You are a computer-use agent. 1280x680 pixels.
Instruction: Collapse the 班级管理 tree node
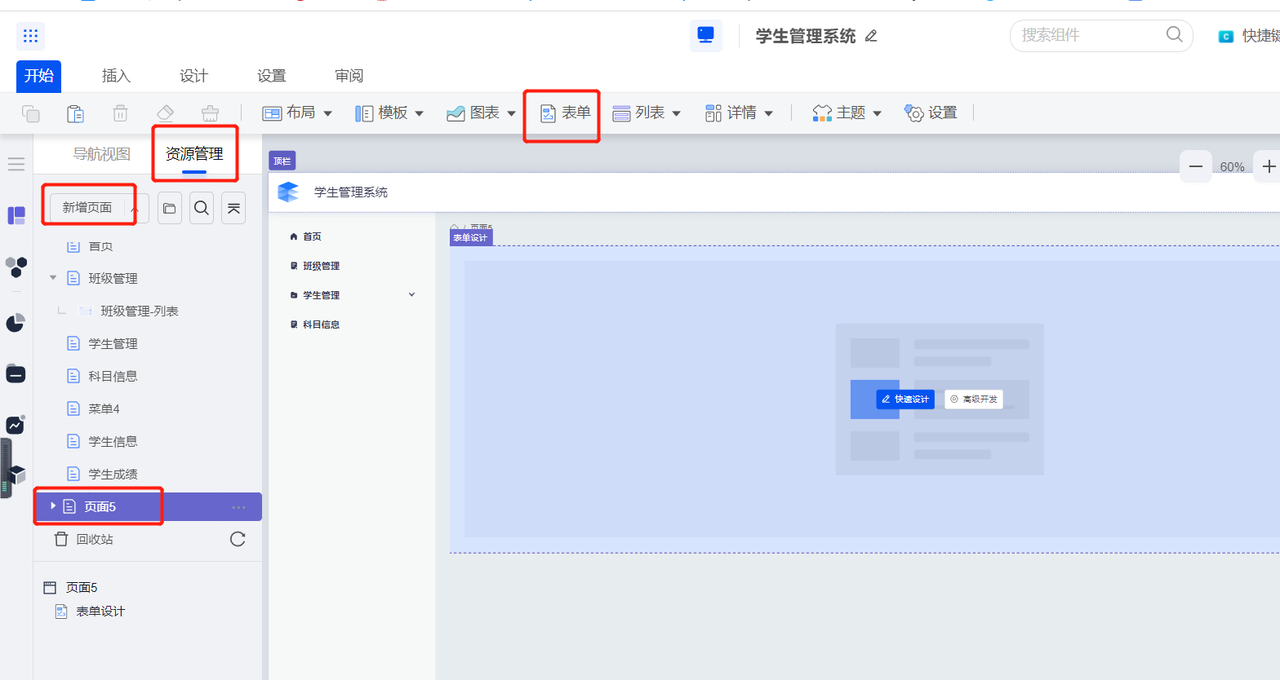(x=53, y=278)
